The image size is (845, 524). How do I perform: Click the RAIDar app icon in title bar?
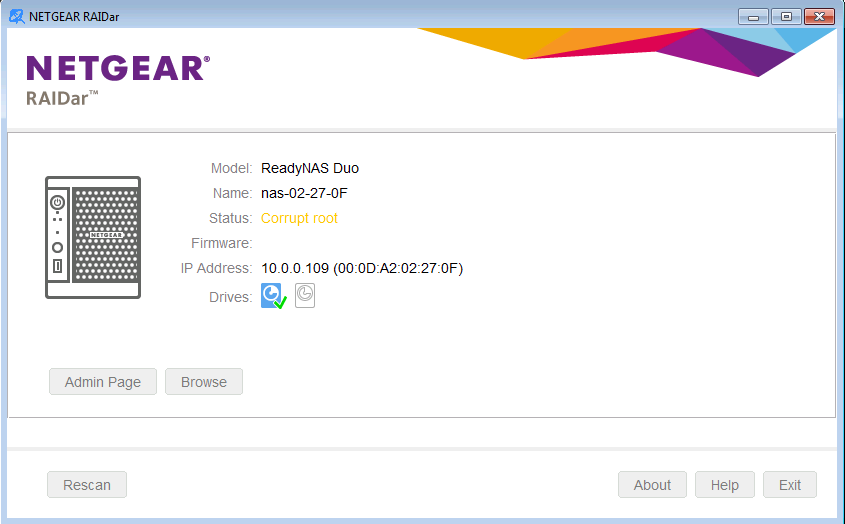coord(17,17)
